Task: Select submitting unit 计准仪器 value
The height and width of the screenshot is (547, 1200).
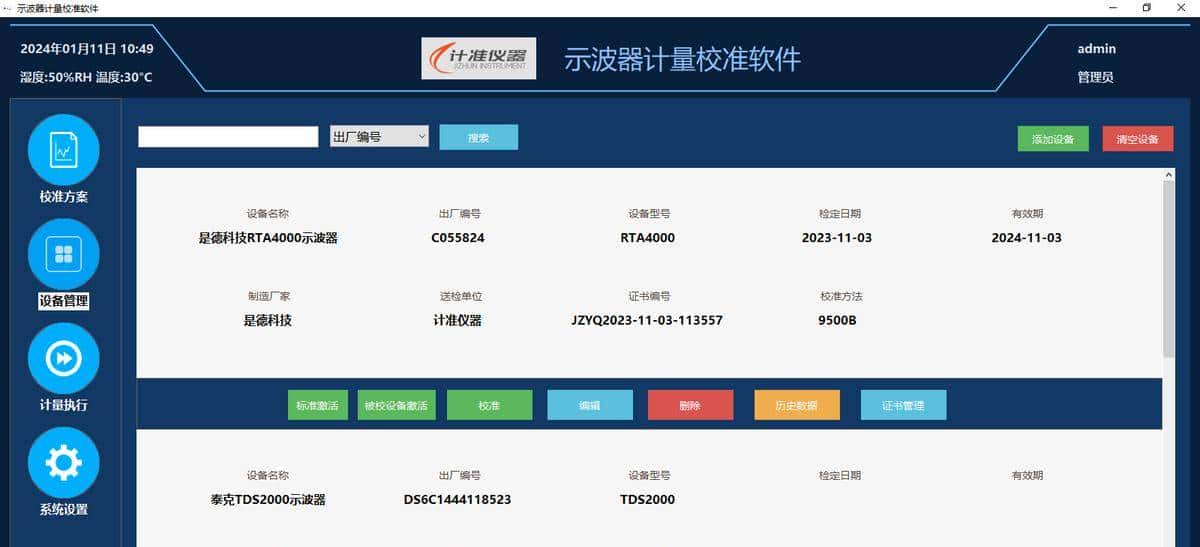Action: 458,321
